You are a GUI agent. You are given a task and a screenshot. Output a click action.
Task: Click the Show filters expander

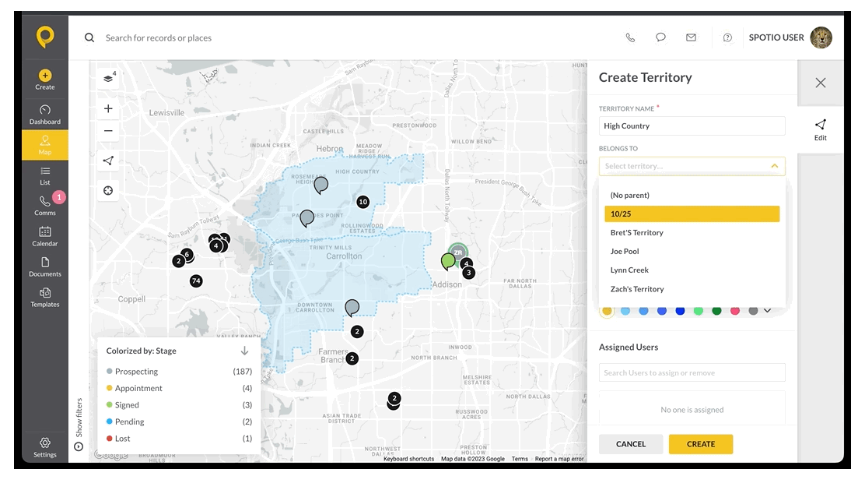pos(79,424)
